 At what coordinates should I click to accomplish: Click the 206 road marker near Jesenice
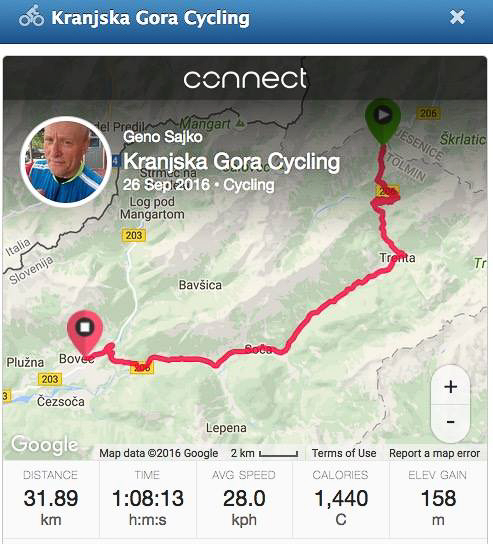428,113
